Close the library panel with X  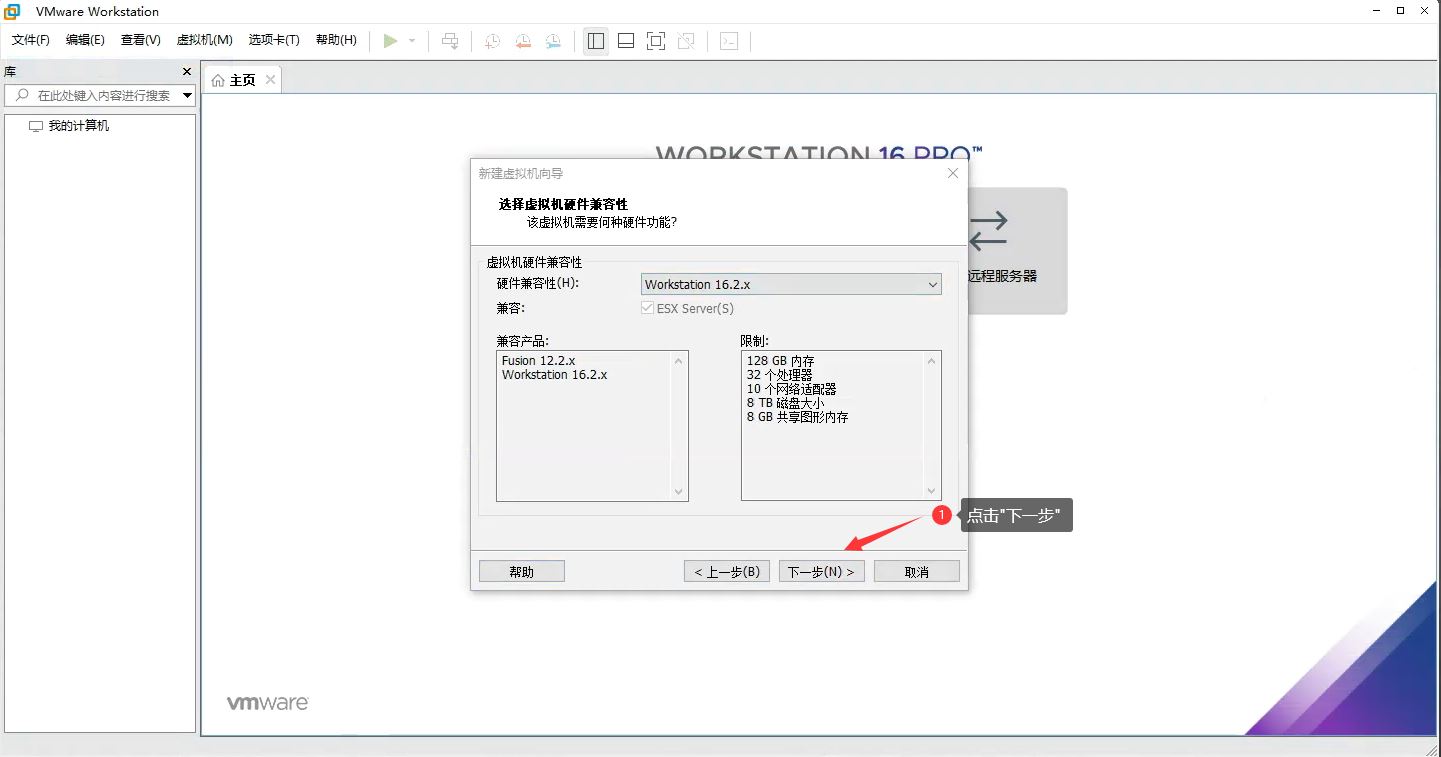pyautogui.click(x=186, y=72)
